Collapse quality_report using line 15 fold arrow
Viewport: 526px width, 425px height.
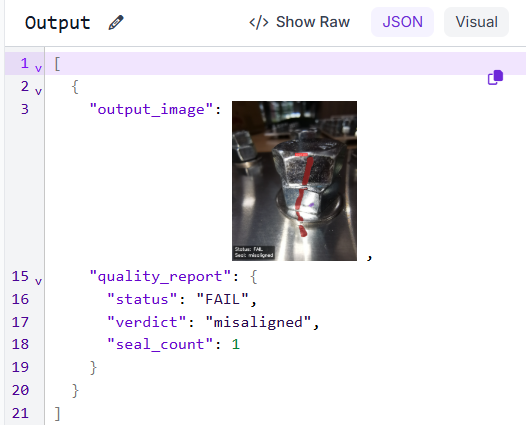39,281
